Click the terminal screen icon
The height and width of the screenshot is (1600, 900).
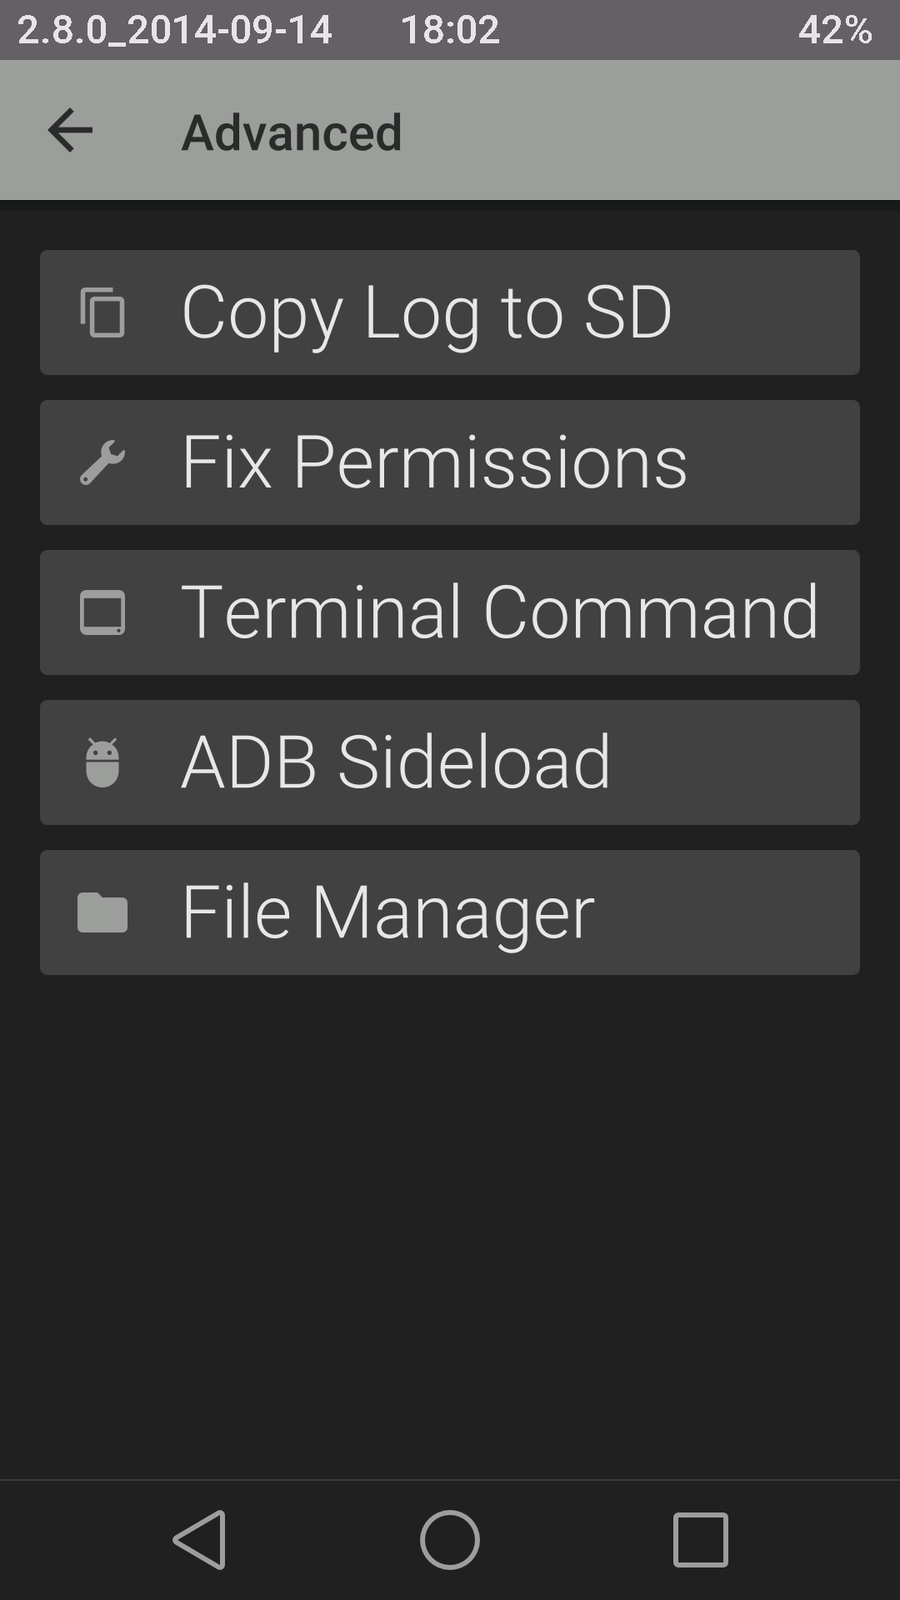(102, 612)
